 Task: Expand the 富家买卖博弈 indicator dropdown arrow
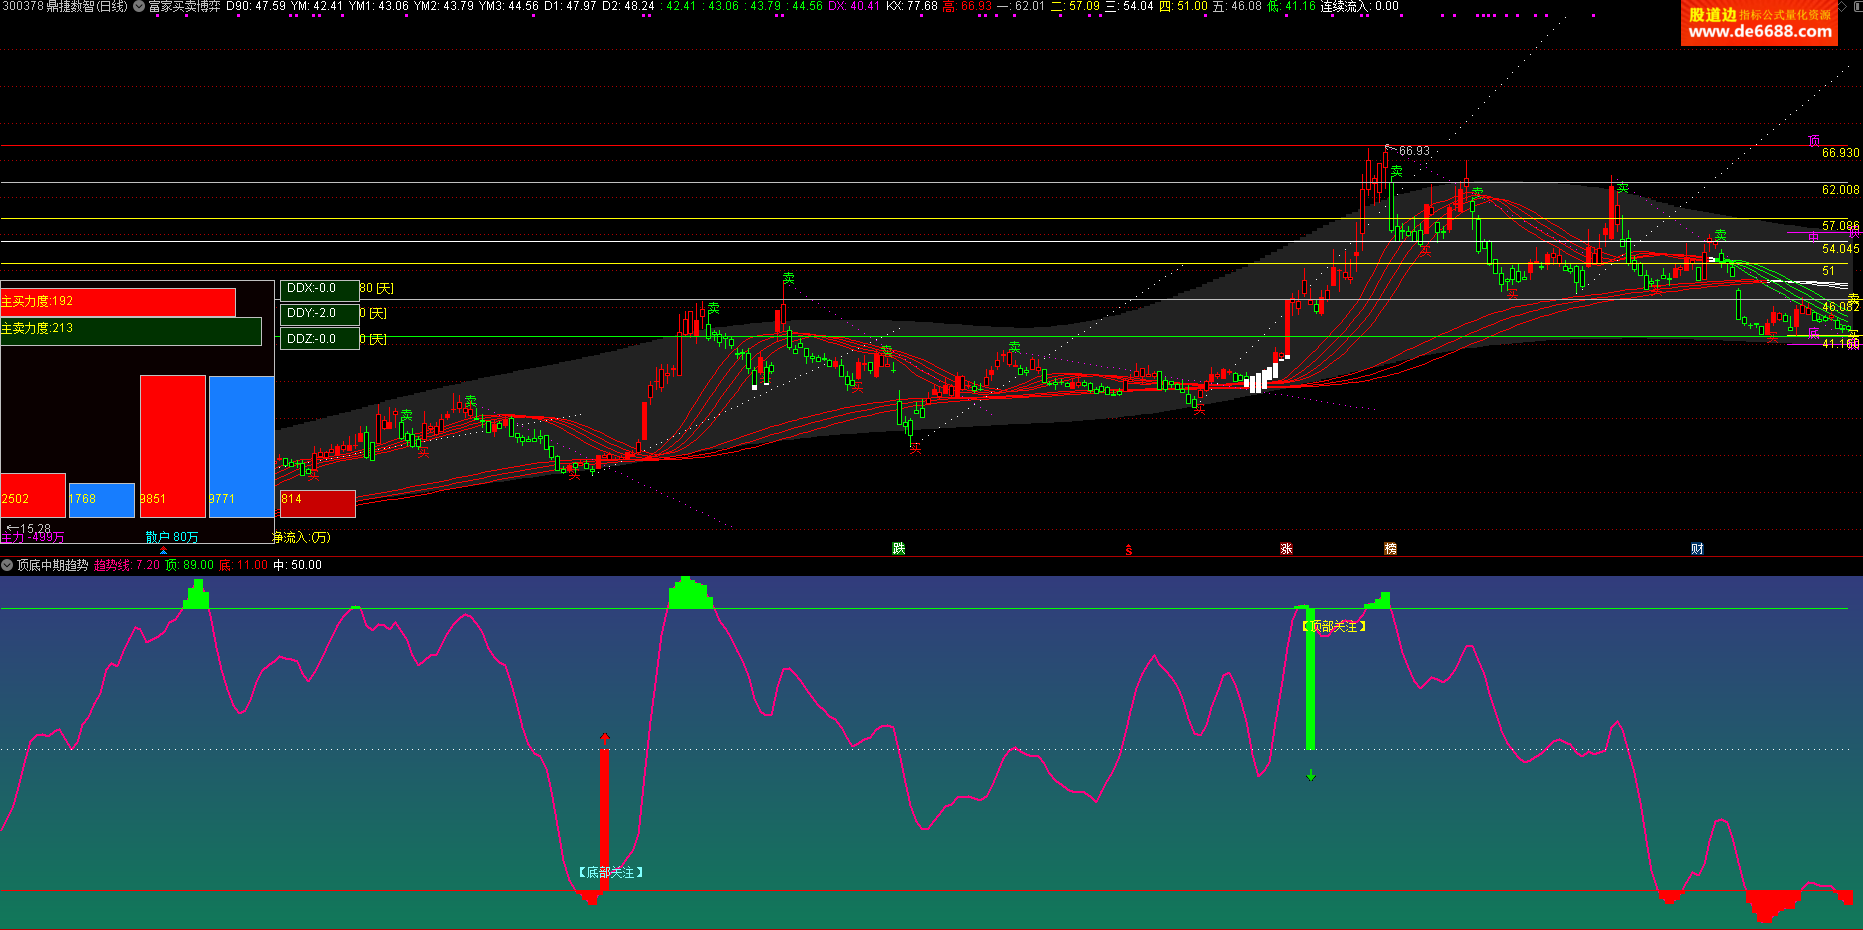coord(139,6)
